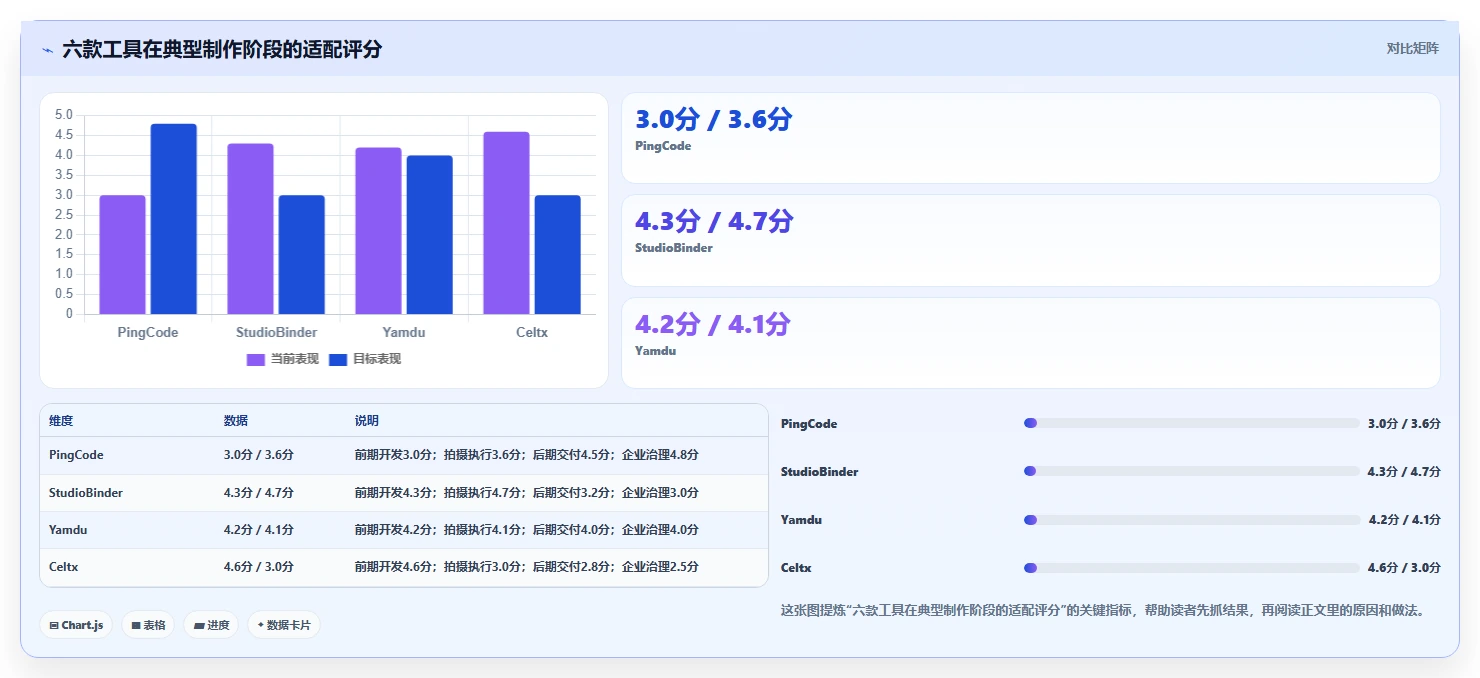The image size is (1480, 678).
Task: Click PingCode's purple 当前表现 bar in the chart
Action: tap(122, 254)
